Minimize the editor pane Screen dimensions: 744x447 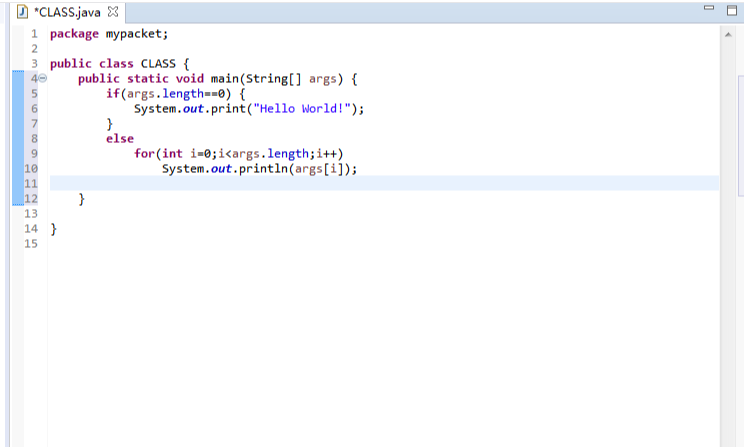[x=709, y=8]
